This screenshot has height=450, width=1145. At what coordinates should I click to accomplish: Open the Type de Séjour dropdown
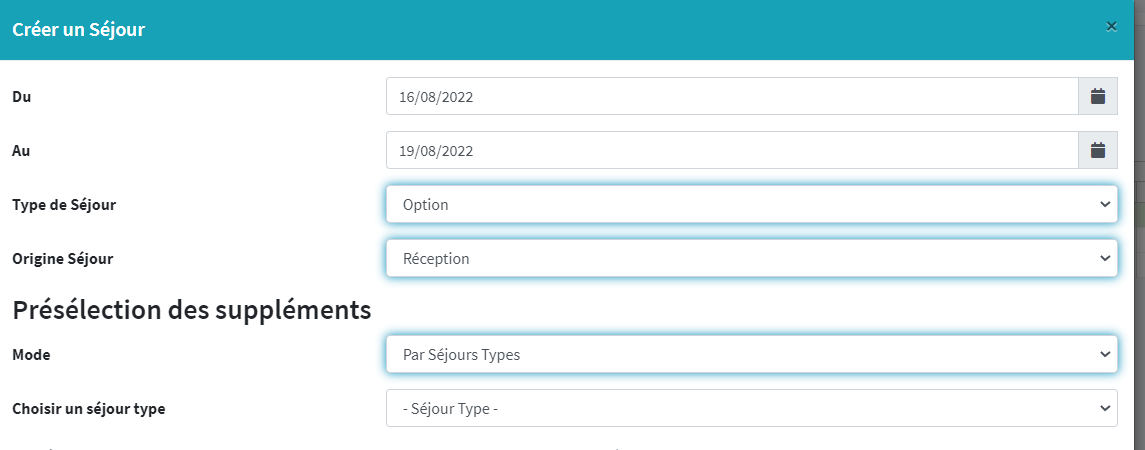coord(750,205)
